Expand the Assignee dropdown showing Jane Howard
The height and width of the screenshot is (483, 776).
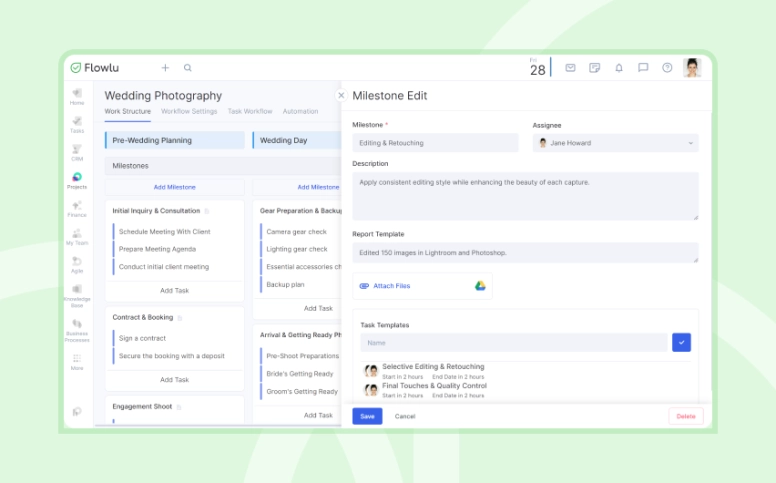coord(615,143)
